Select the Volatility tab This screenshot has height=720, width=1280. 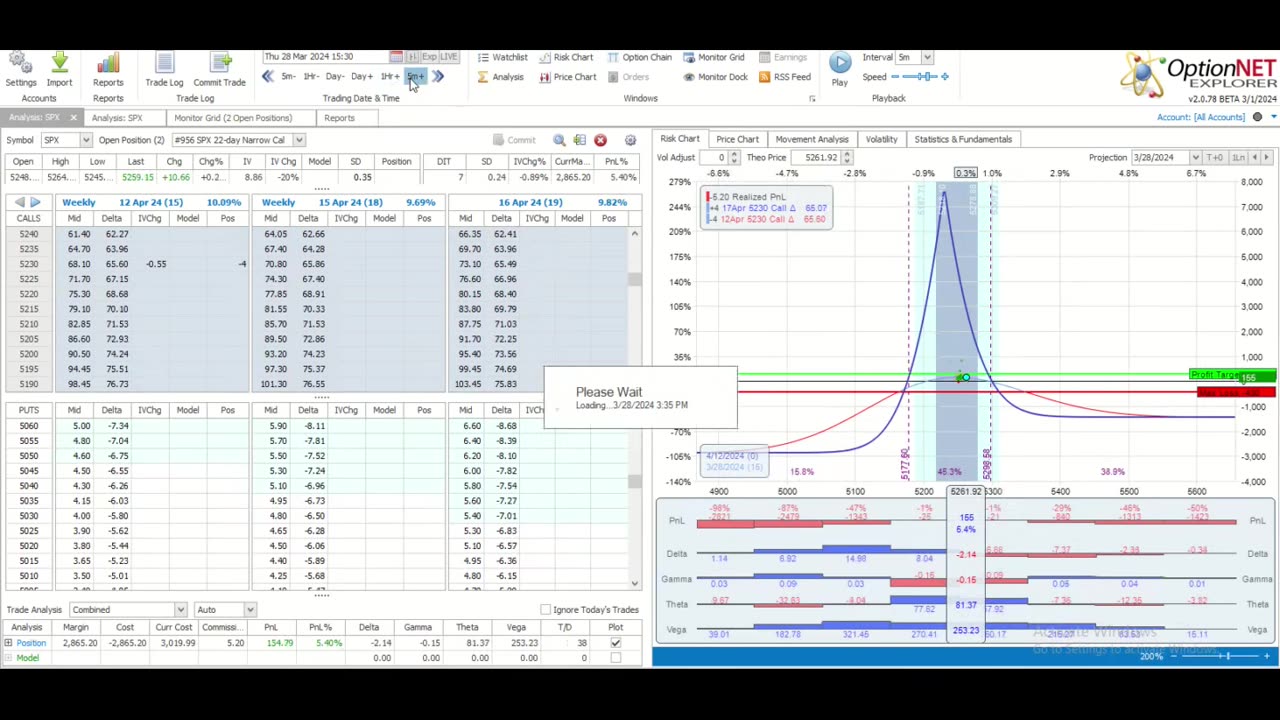(881, 139)
